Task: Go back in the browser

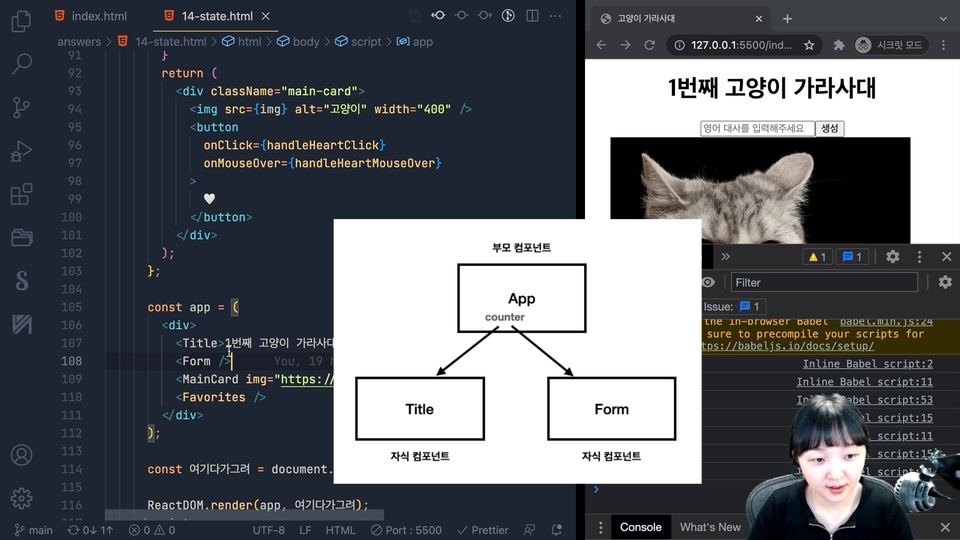Action: tap(601, 45)
